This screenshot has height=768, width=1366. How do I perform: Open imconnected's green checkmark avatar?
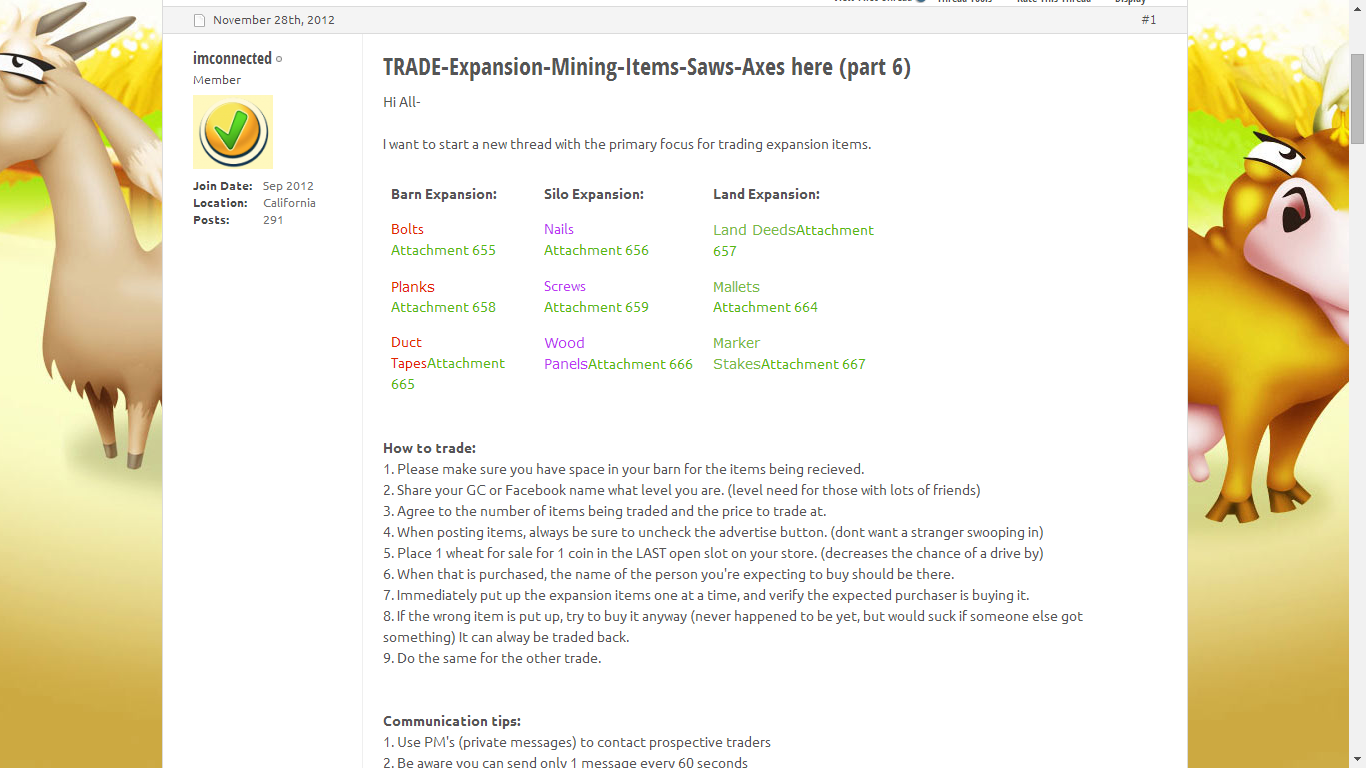pos(233,132)
